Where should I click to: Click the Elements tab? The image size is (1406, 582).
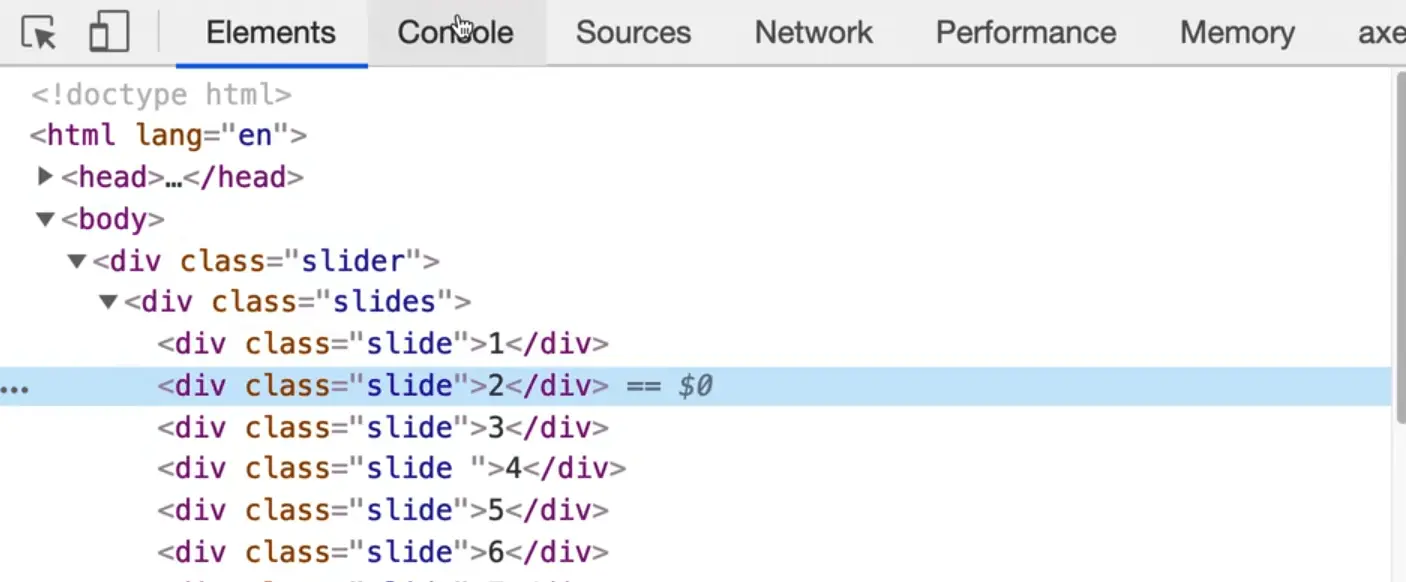271,33
